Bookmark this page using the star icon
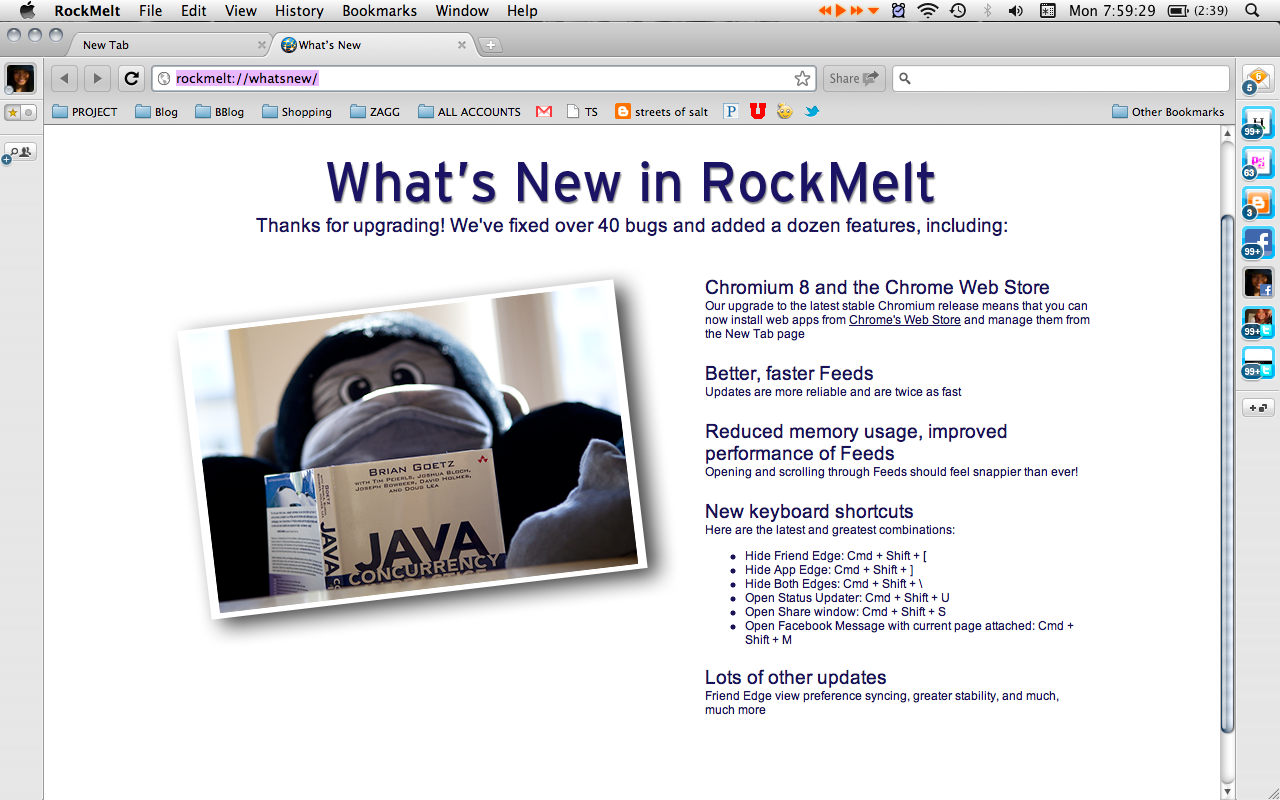This screenshot has height=800, width=1280. (x=802, y=78)
